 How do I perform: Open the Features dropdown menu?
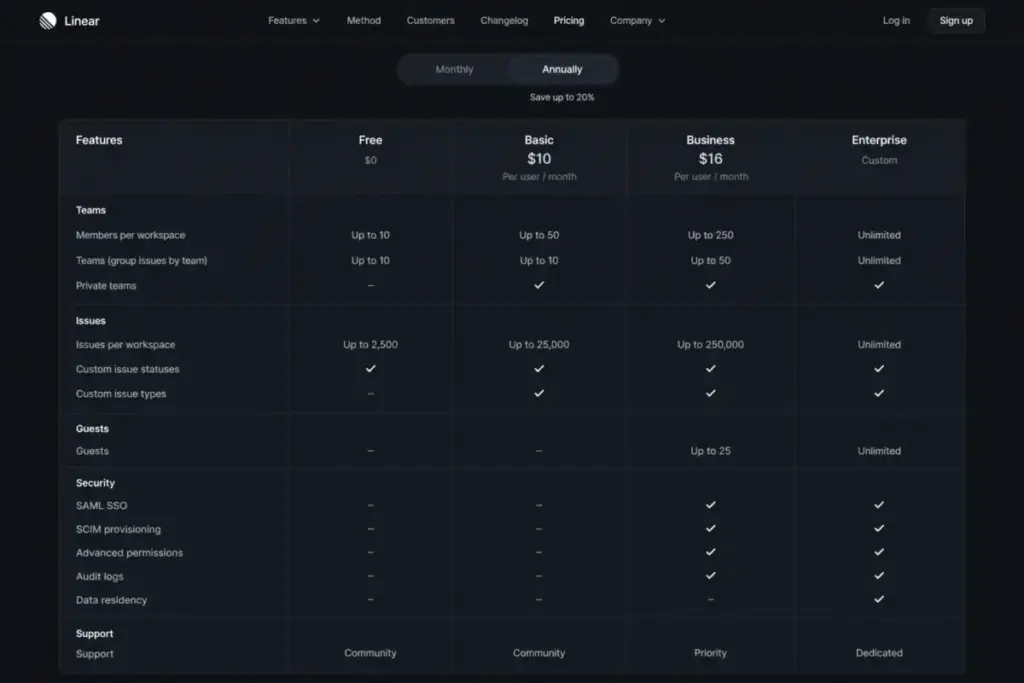[x=293, y=21]
